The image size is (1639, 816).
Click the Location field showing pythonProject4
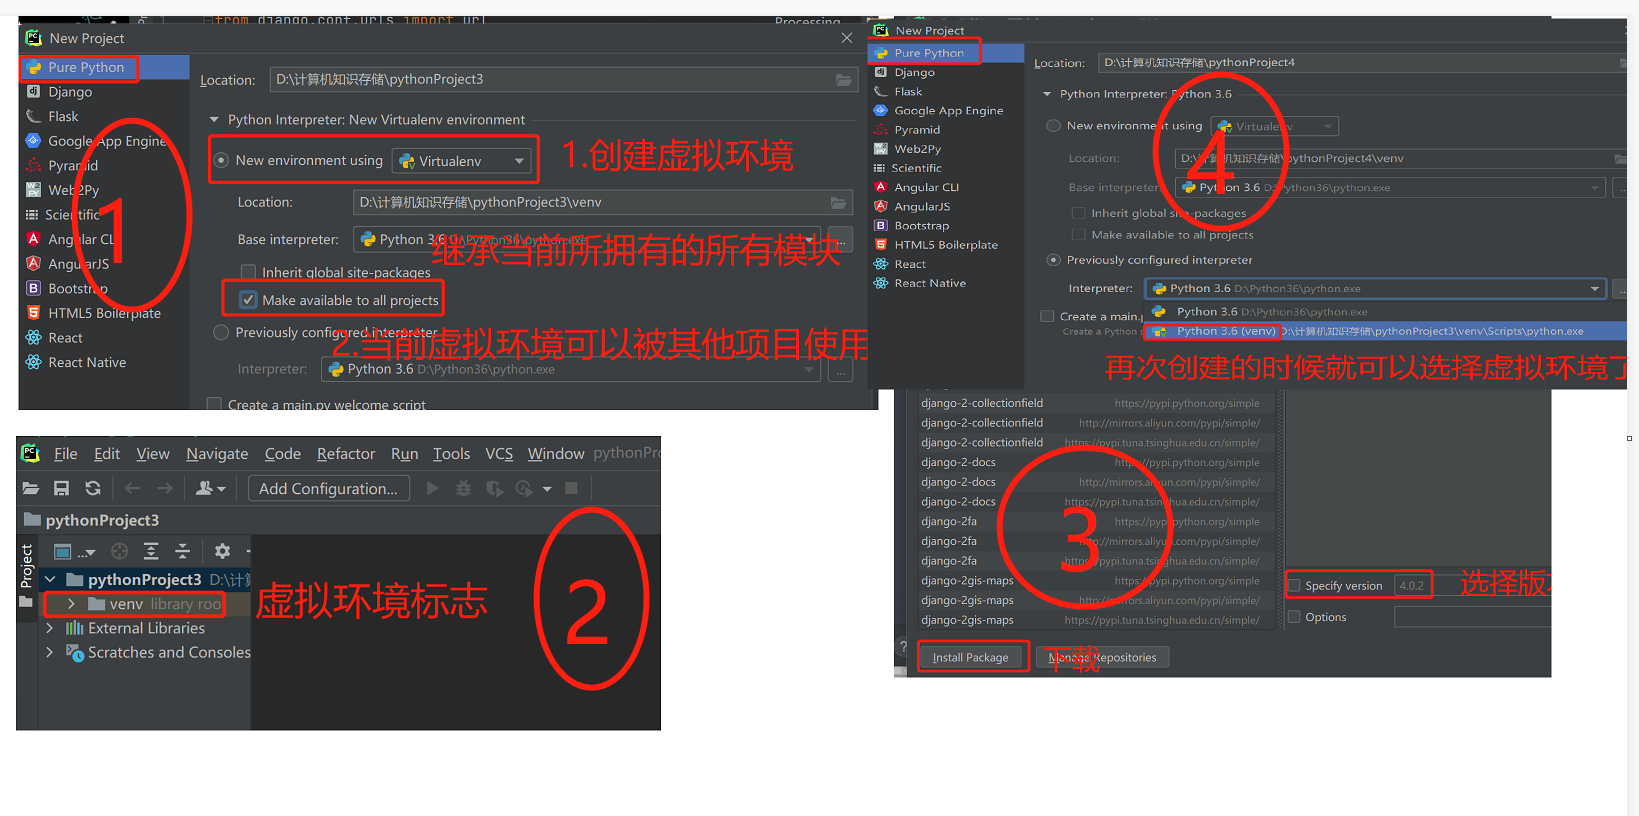pyautogui.click(x=1362, y=62)
